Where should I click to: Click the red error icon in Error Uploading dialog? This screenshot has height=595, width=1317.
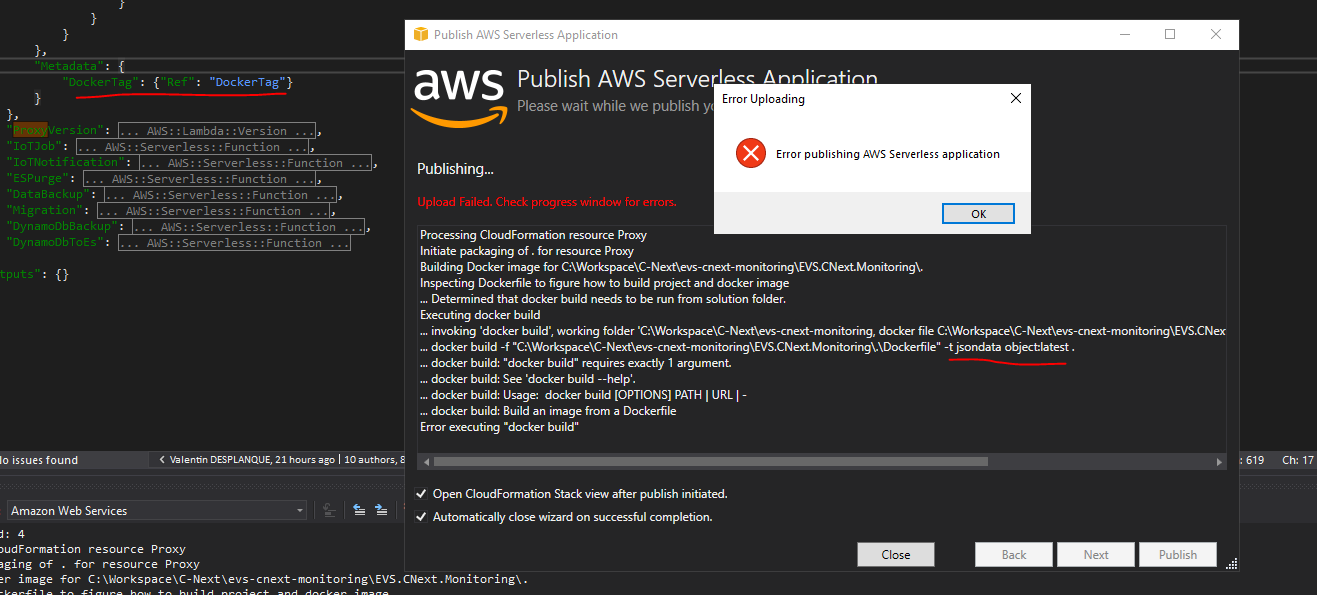point(751,153)
